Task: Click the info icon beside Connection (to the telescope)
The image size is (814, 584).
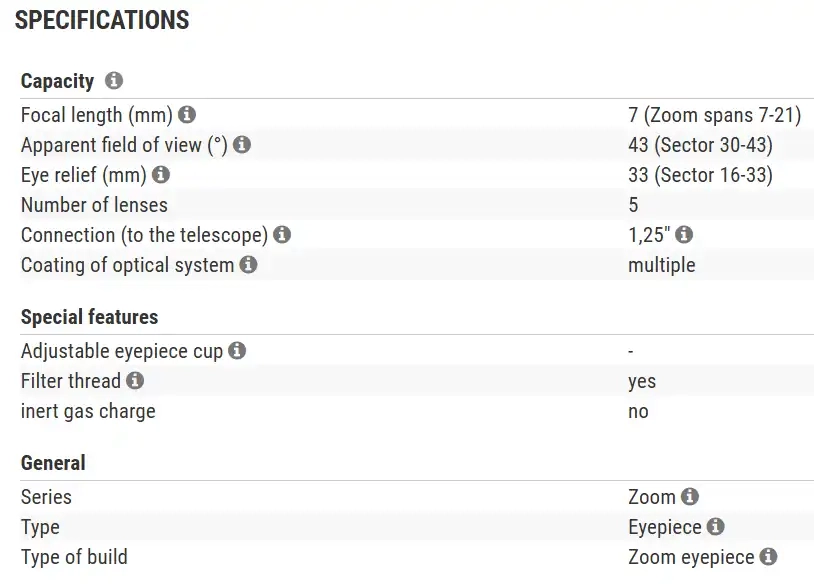Action: pyautogui.click(x=282, y=235)
